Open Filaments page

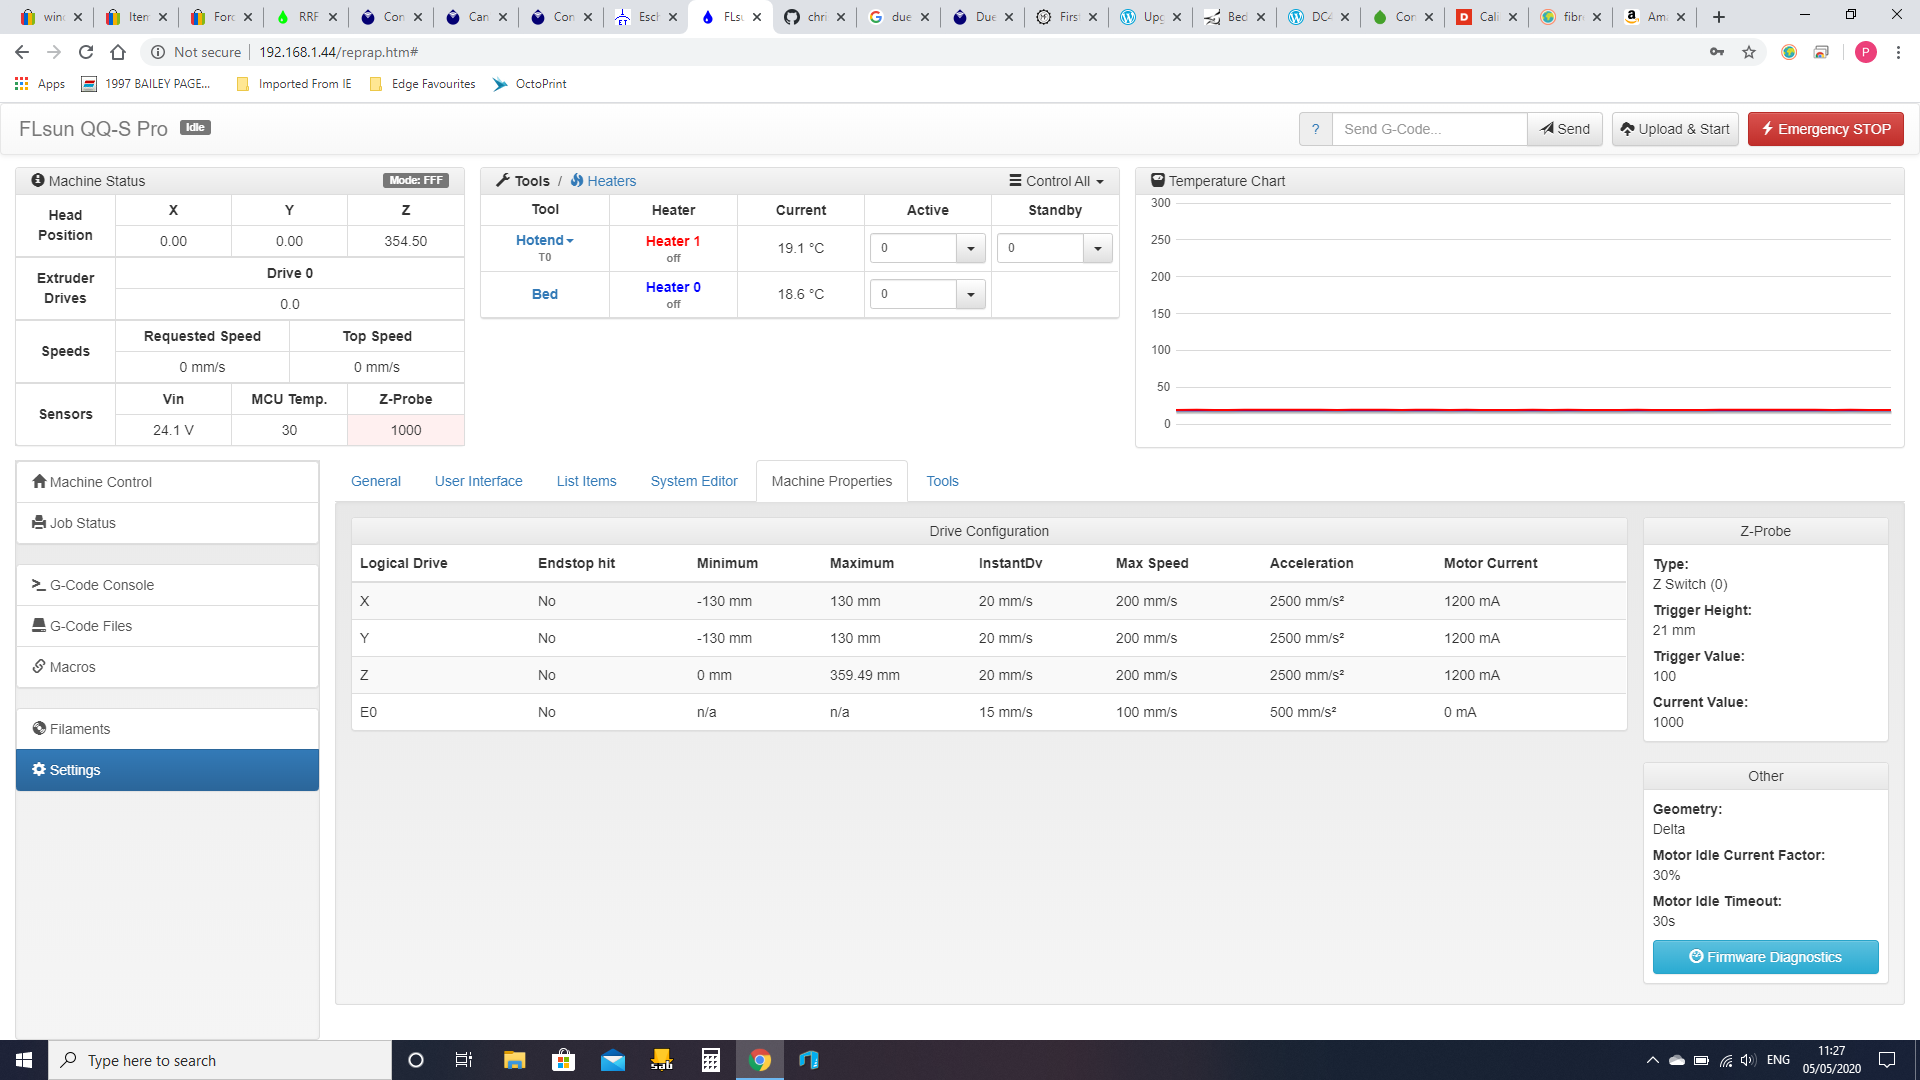tap(167, 729)
